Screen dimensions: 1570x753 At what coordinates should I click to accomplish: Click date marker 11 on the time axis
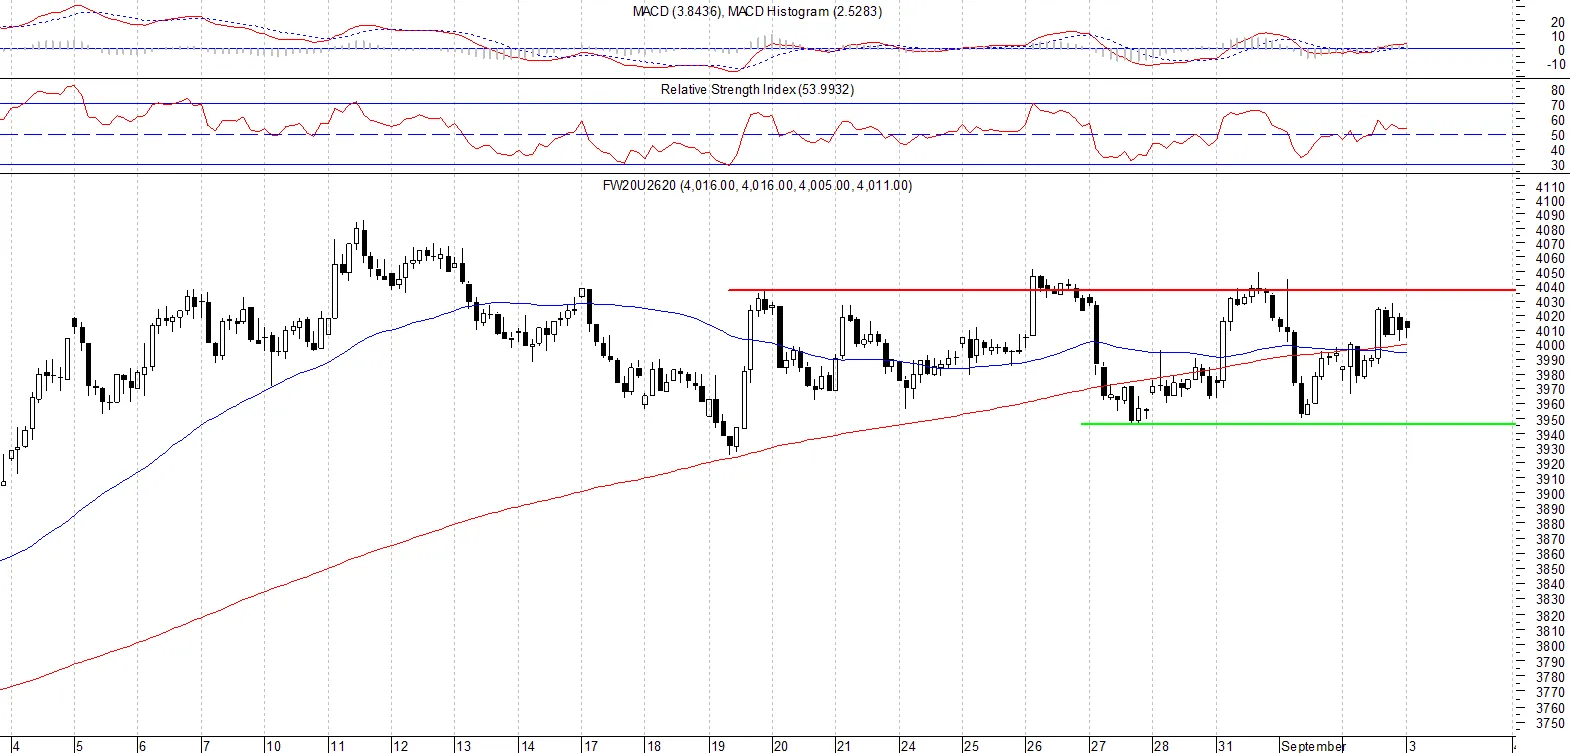click(337, 746)
